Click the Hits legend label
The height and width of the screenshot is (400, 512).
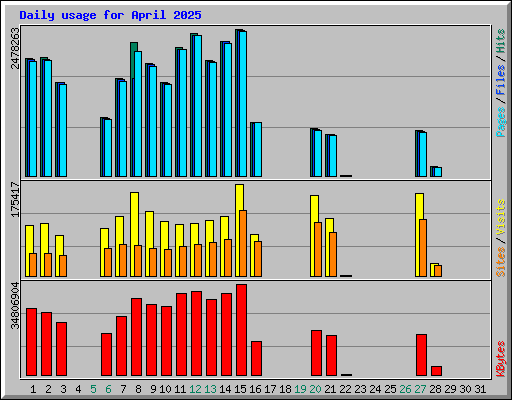point(501,41)
